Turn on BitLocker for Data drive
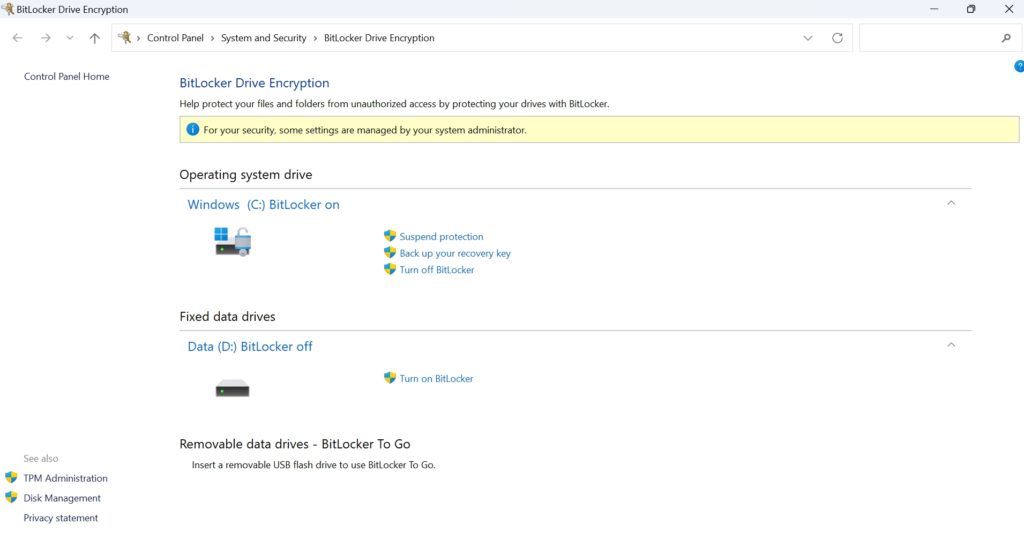The height and width of the screenshot is (540, 1024). coord(436,379)
